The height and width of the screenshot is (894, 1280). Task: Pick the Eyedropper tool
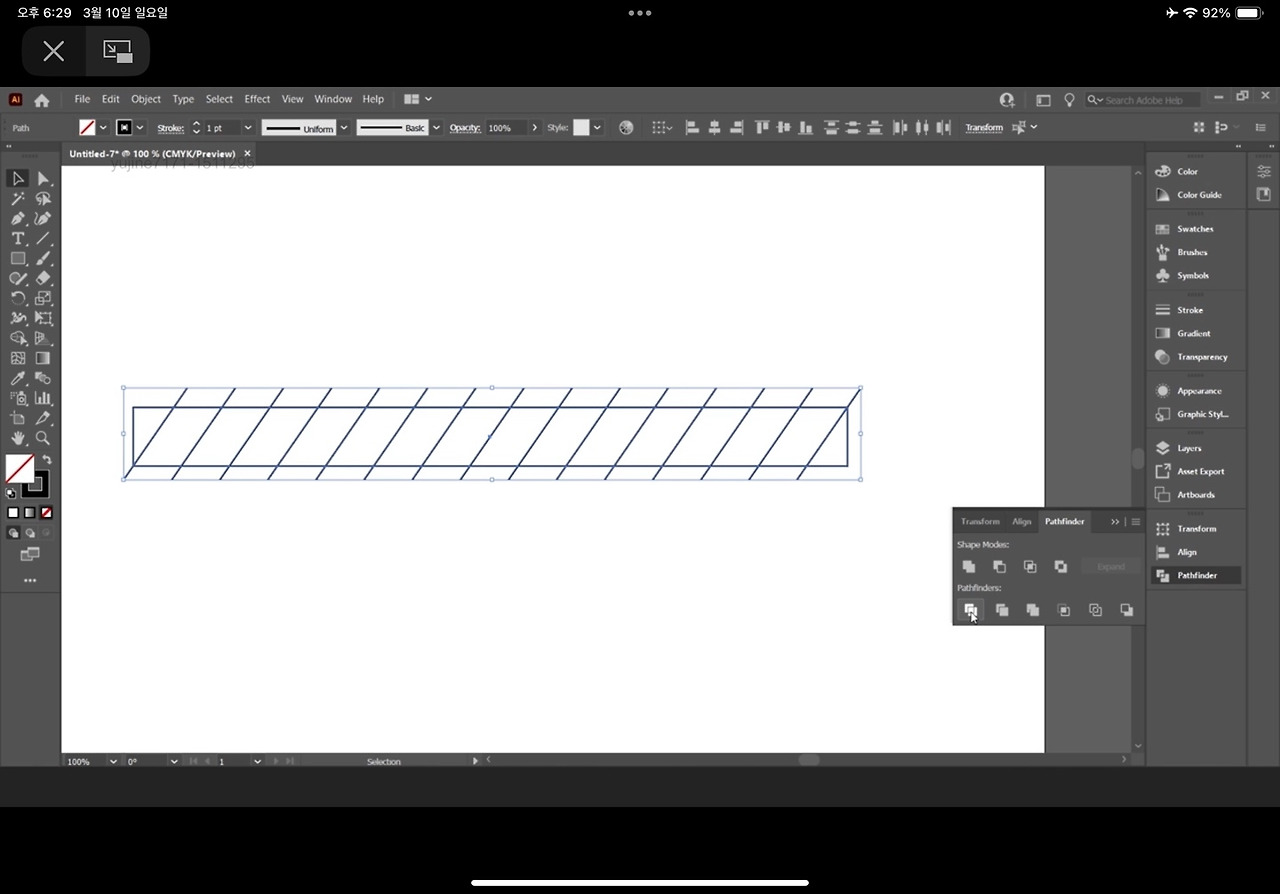point(18,378)
